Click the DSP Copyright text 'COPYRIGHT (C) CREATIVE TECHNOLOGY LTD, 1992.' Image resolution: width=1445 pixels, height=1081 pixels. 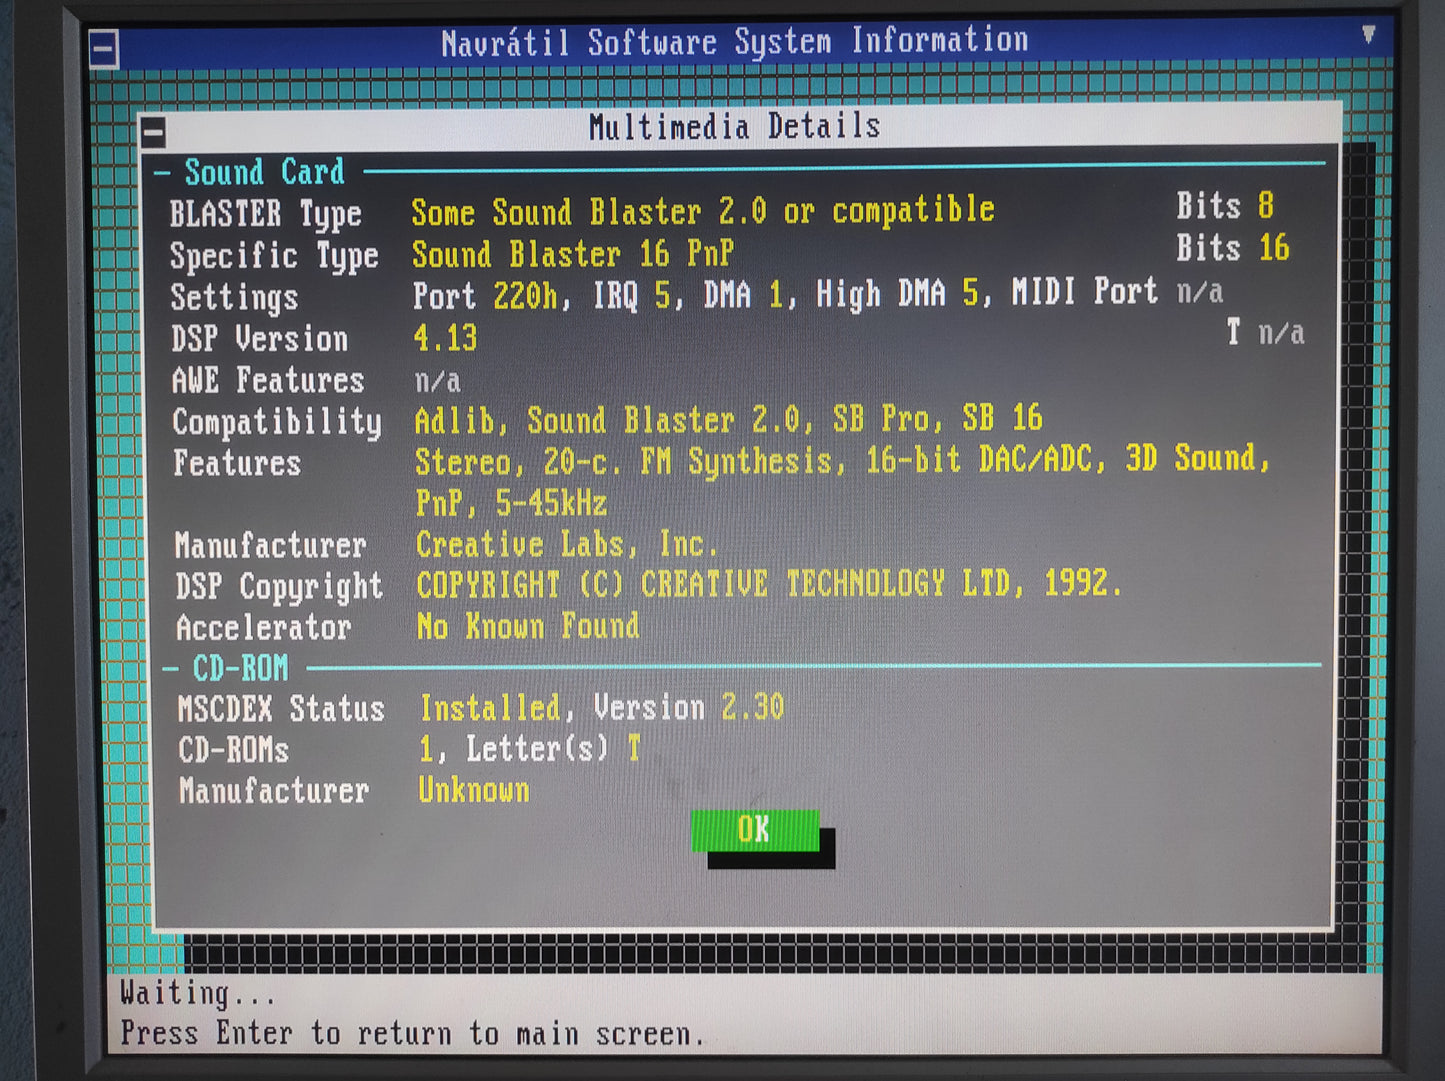click(769, 584)
